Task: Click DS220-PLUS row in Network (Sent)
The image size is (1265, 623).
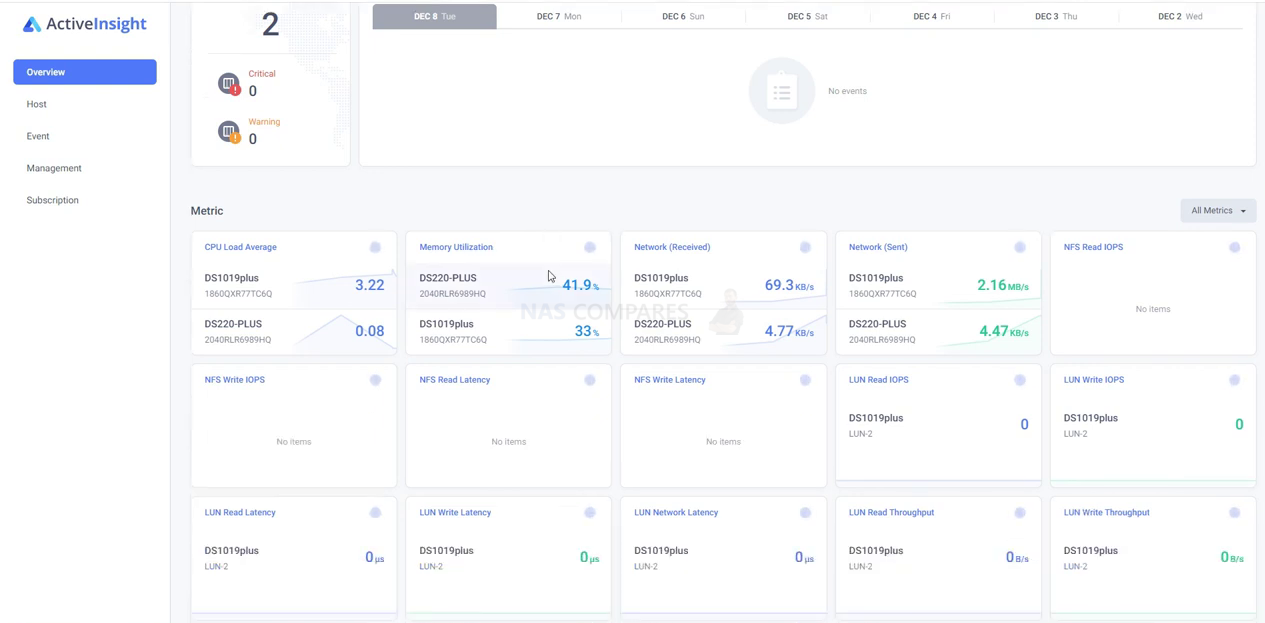Action: tap(938, 331)
